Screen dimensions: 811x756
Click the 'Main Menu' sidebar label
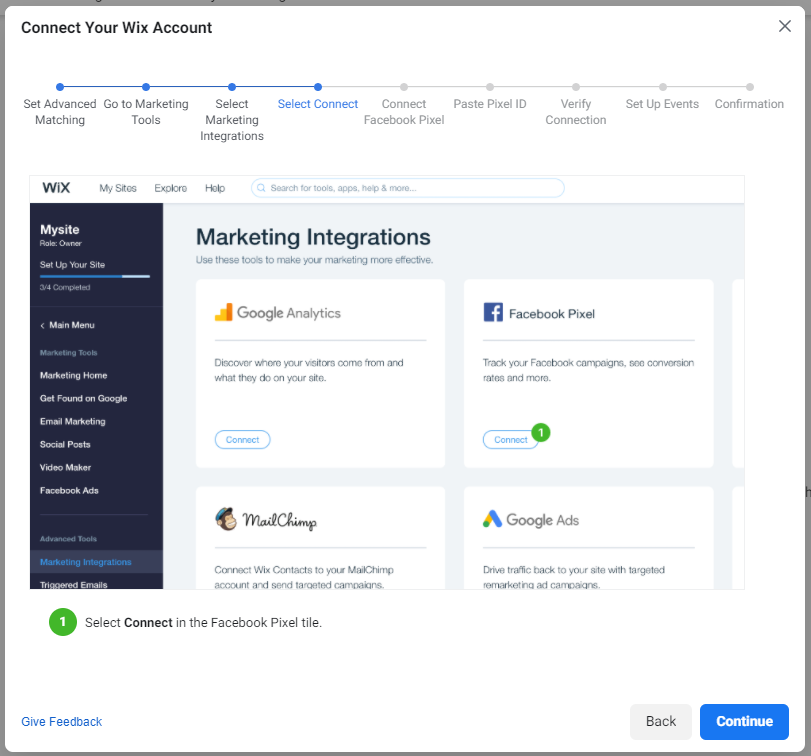click(72, 325)
